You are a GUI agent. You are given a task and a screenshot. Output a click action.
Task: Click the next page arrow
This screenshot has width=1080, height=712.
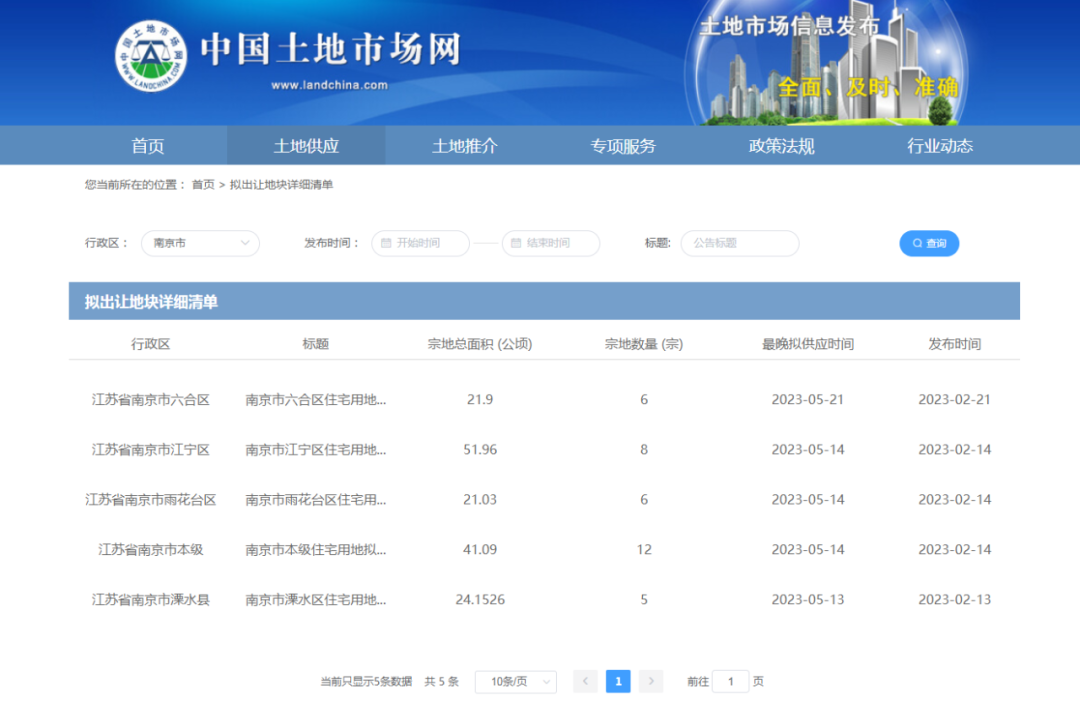tap(651, 681)
